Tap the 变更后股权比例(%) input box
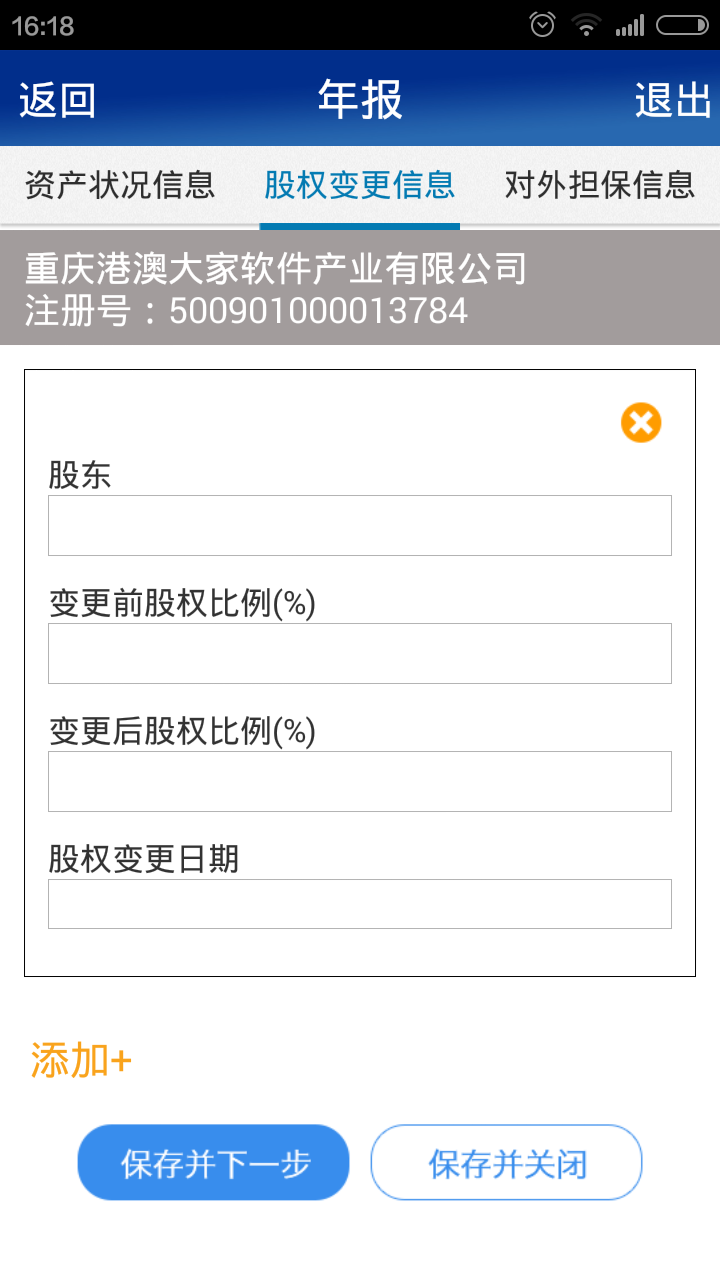Viewport: 720px width, 1280px height. point(360,781)
